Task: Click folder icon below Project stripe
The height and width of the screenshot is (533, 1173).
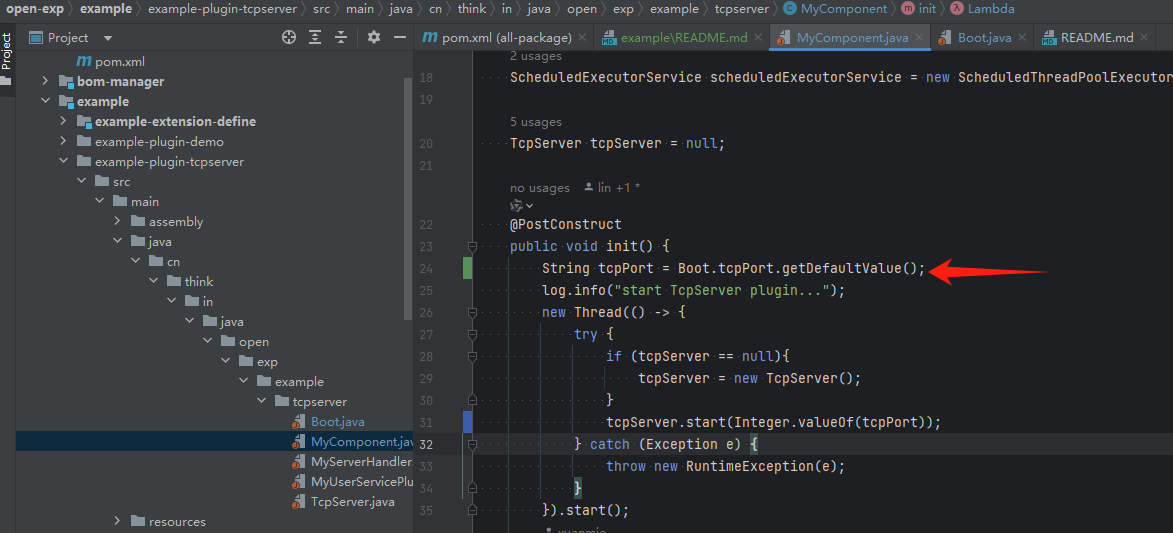Action: pyautogui.click(x=7, y=81)
